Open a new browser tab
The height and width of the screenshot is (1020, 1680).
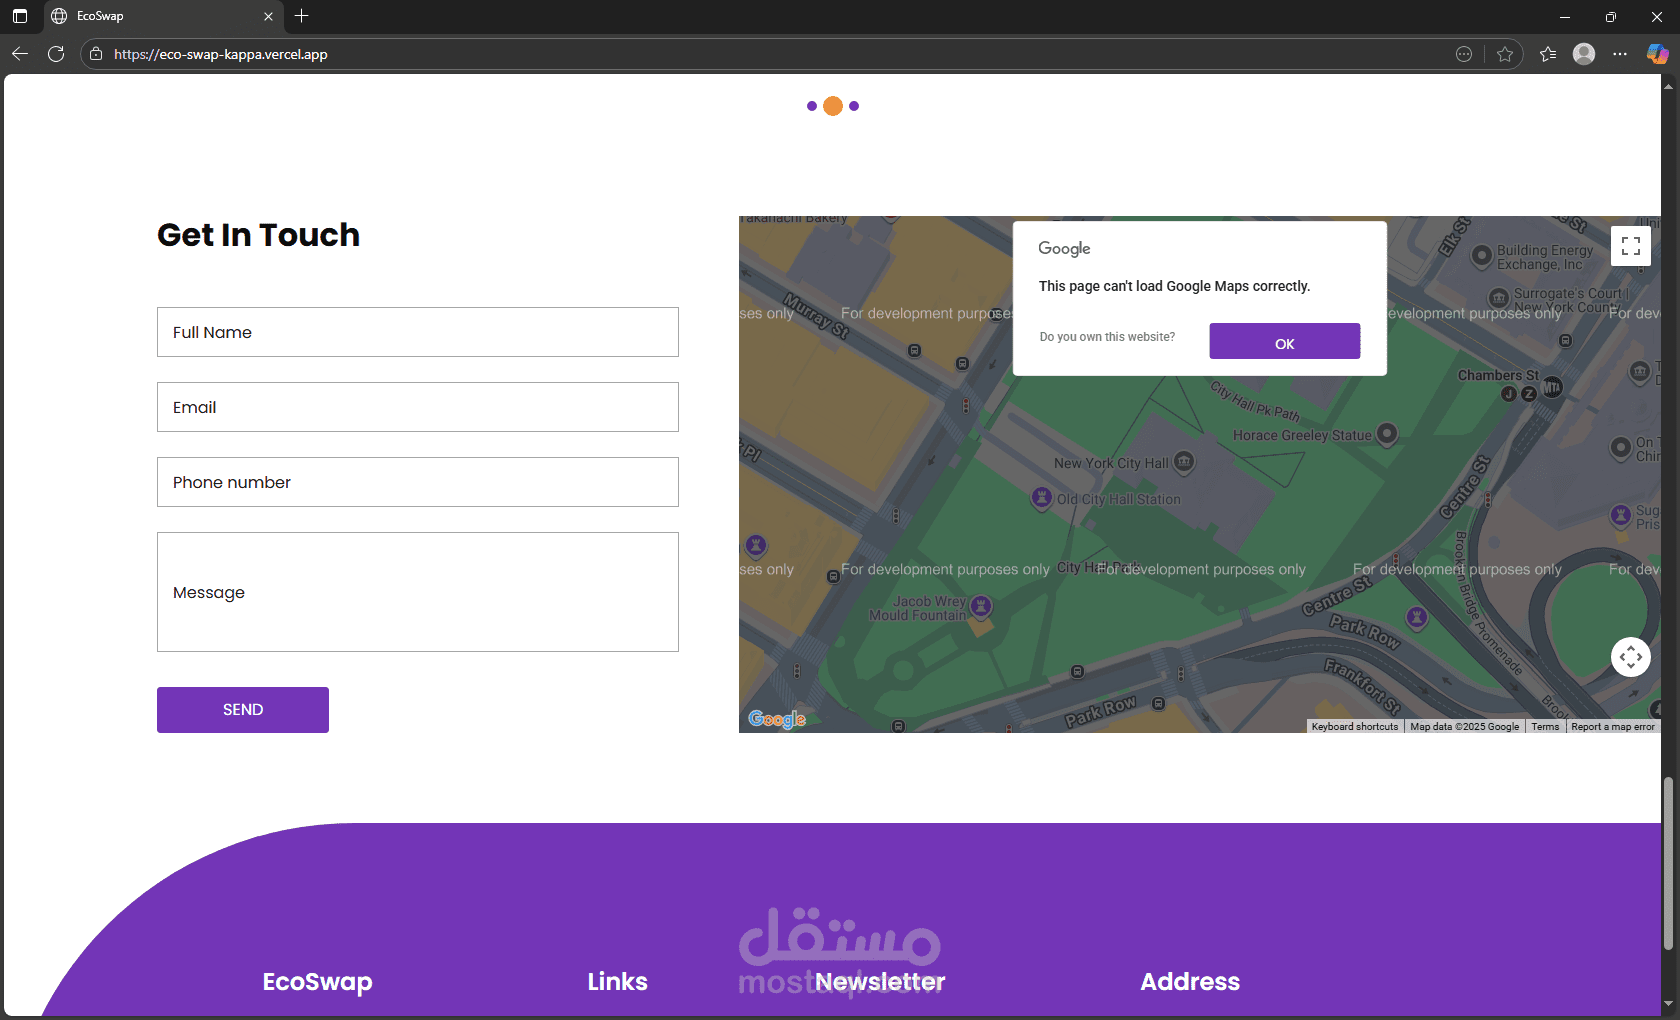tap(302, 16)
